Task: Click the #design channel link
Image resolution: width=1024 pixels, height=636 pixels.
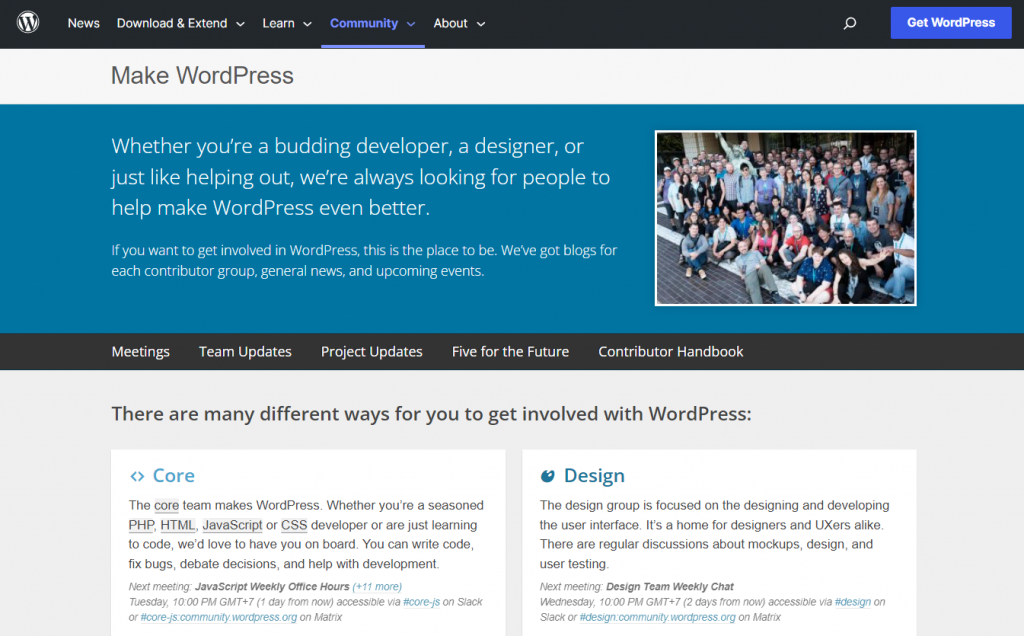Action: 852,601
